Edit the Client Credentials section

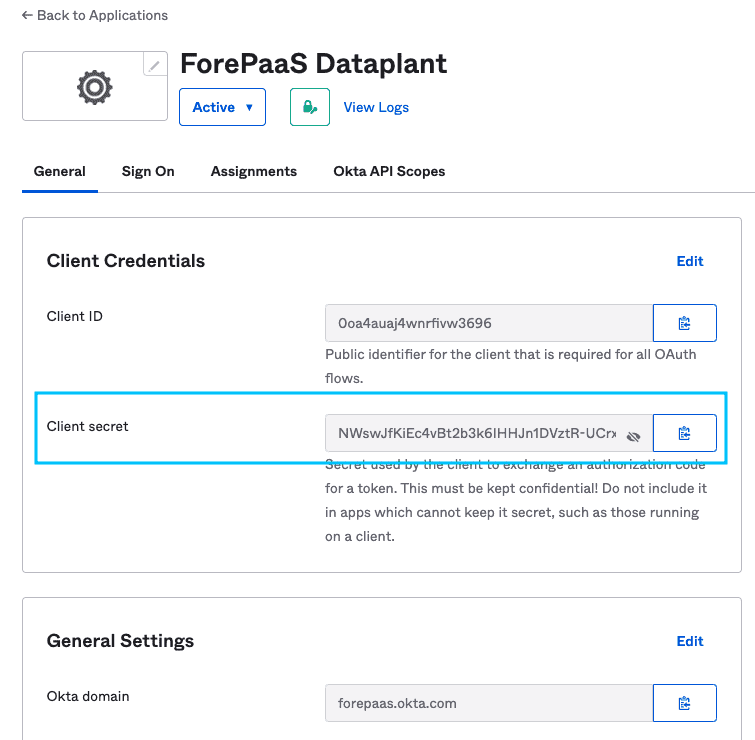point(690,261)
